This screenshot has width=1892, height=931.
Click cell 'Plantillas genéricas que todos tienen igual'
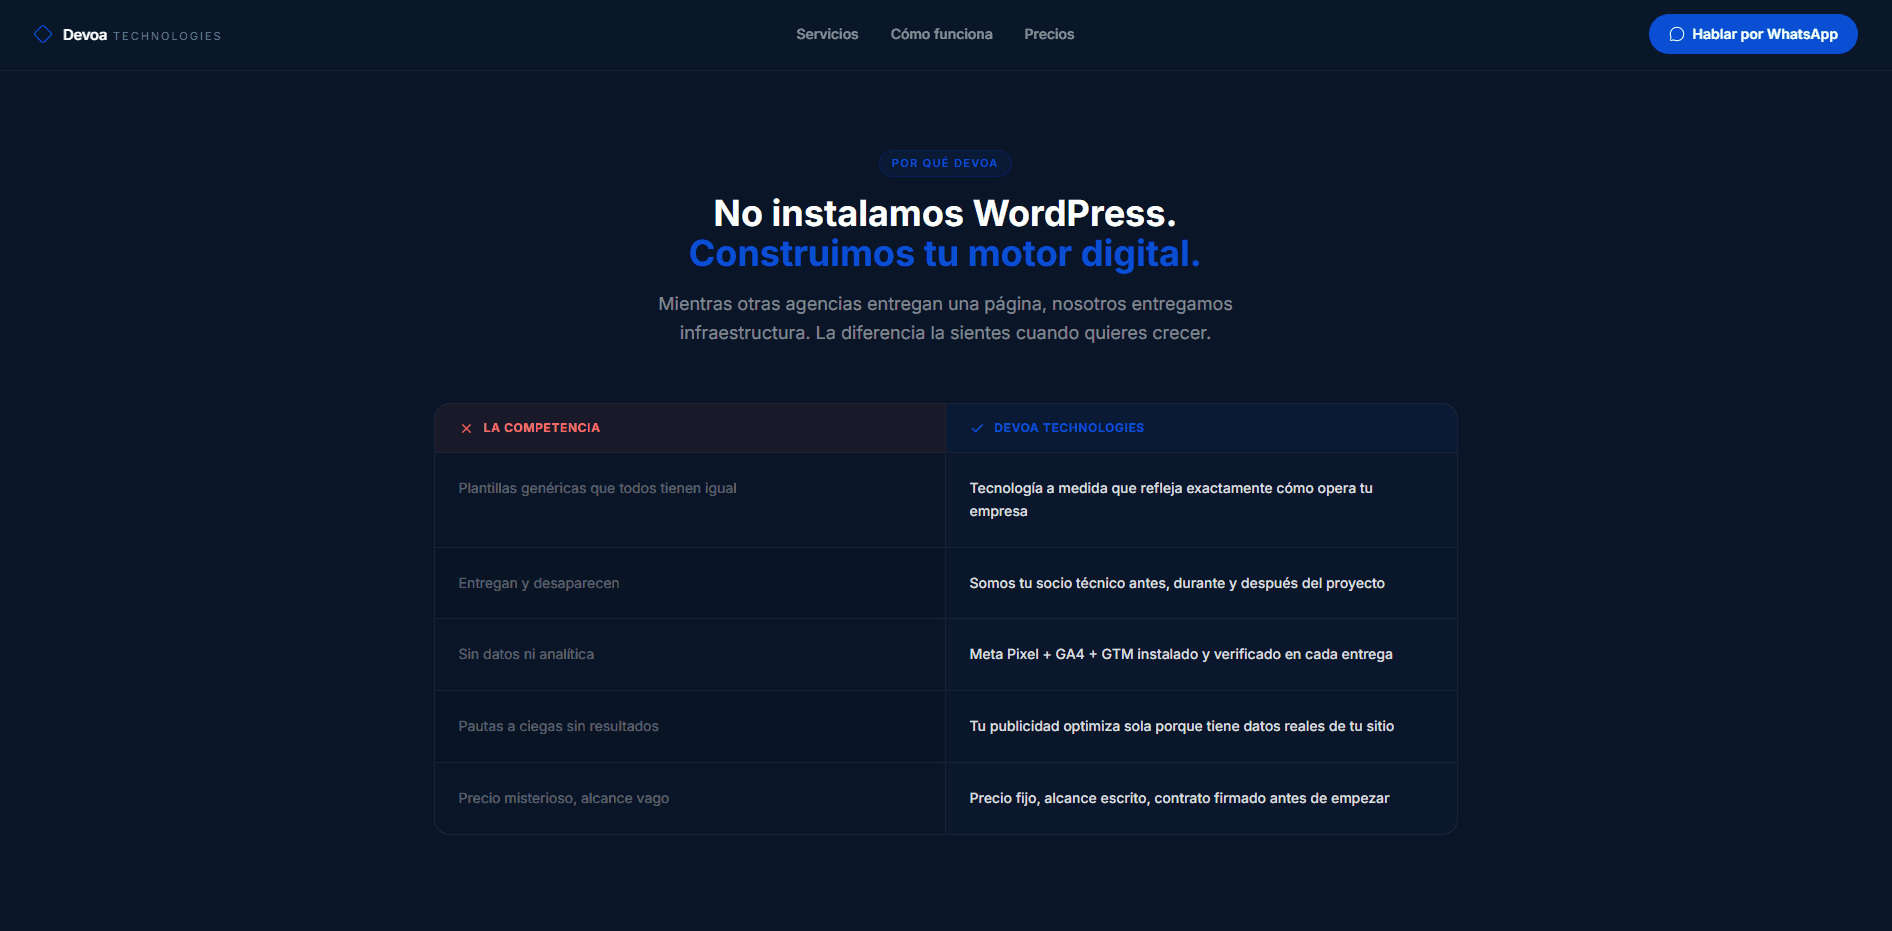click(x=690, y=500)
